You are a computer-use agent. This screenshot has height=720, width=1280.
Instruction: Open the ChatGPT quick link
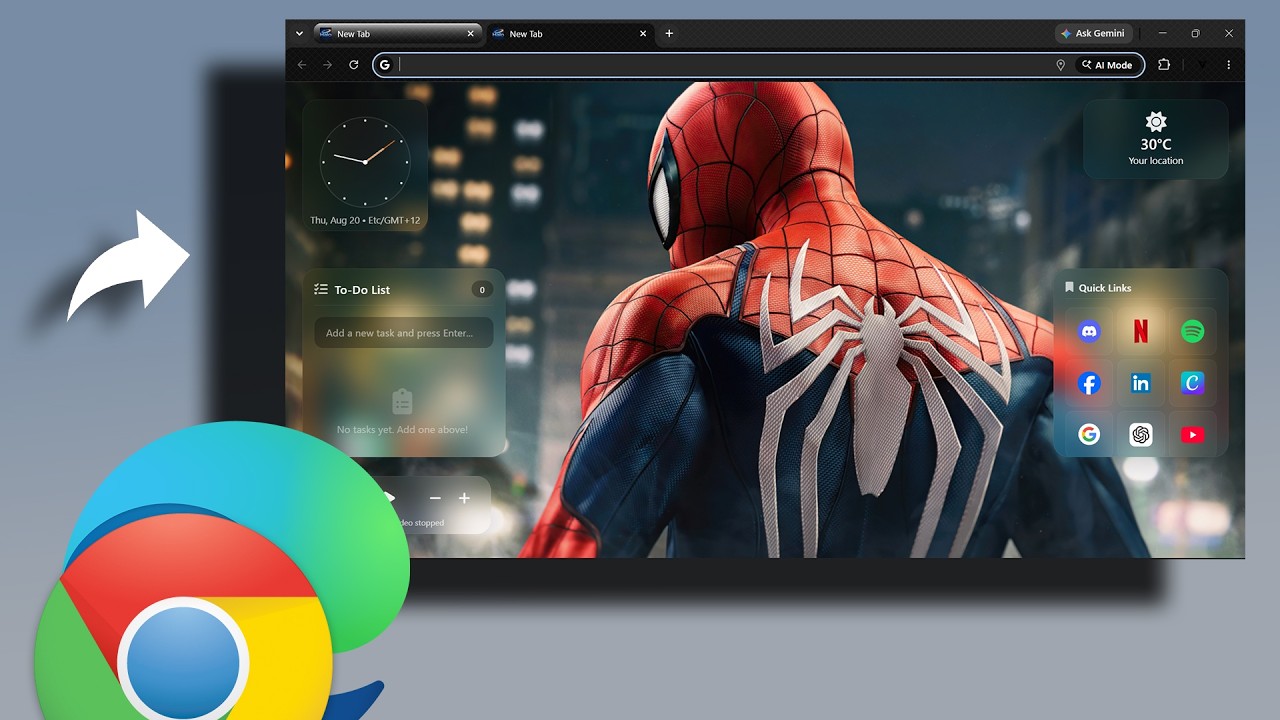pyautogui.click(x=1140, y=434)
